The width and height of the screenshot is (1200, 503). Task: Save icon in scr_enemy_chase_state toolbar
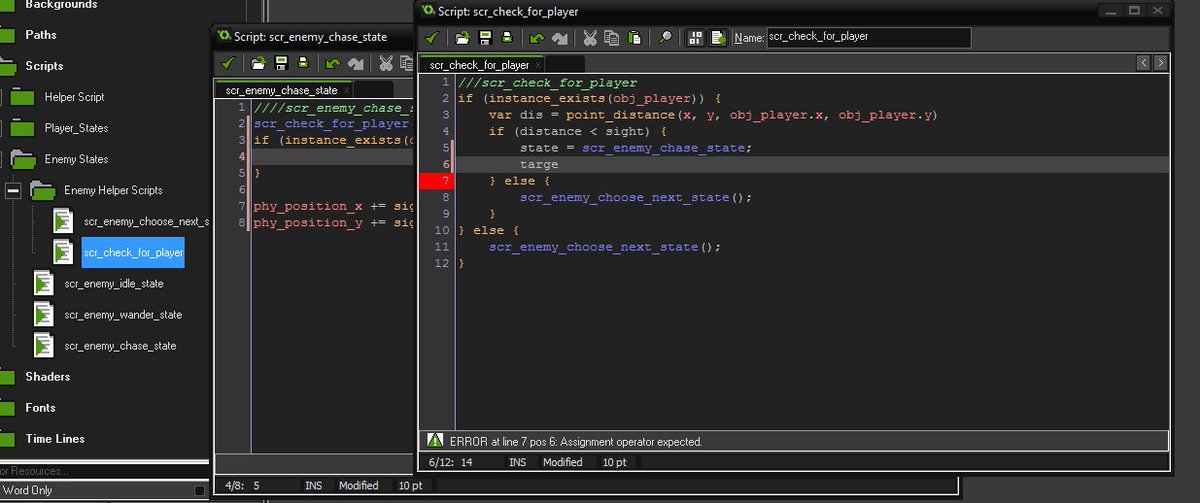[280, 63]
